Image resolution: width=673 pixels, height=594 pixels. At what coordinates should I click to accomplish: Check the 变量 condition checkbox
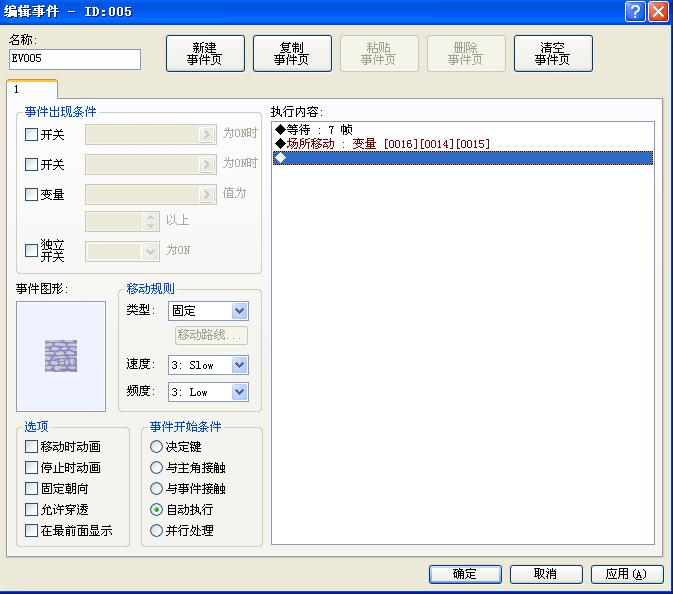(x=31, y=194)
